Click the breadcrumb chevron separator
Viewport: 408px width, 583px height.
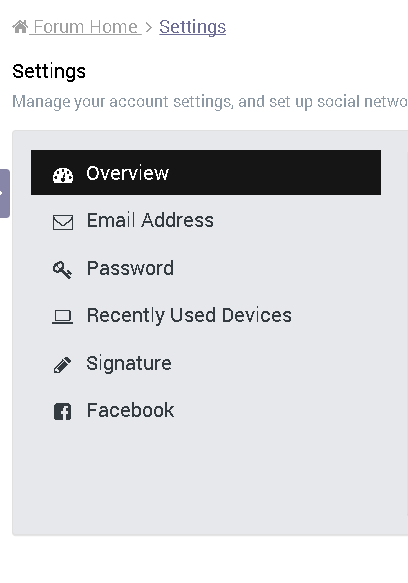[x=149, y=28]
